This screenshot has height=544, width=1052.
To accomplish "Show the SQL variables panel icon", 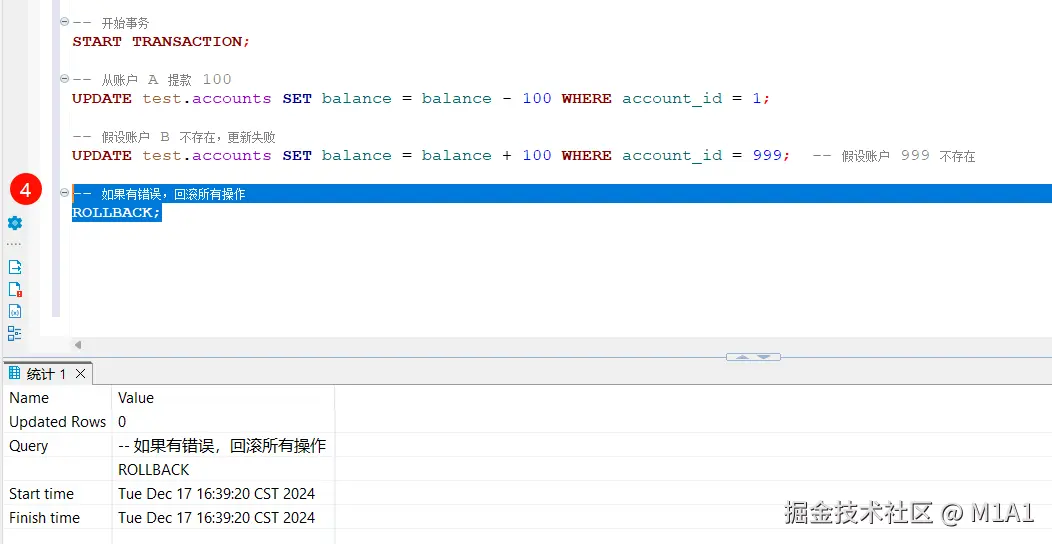I will tap(15, 311).
